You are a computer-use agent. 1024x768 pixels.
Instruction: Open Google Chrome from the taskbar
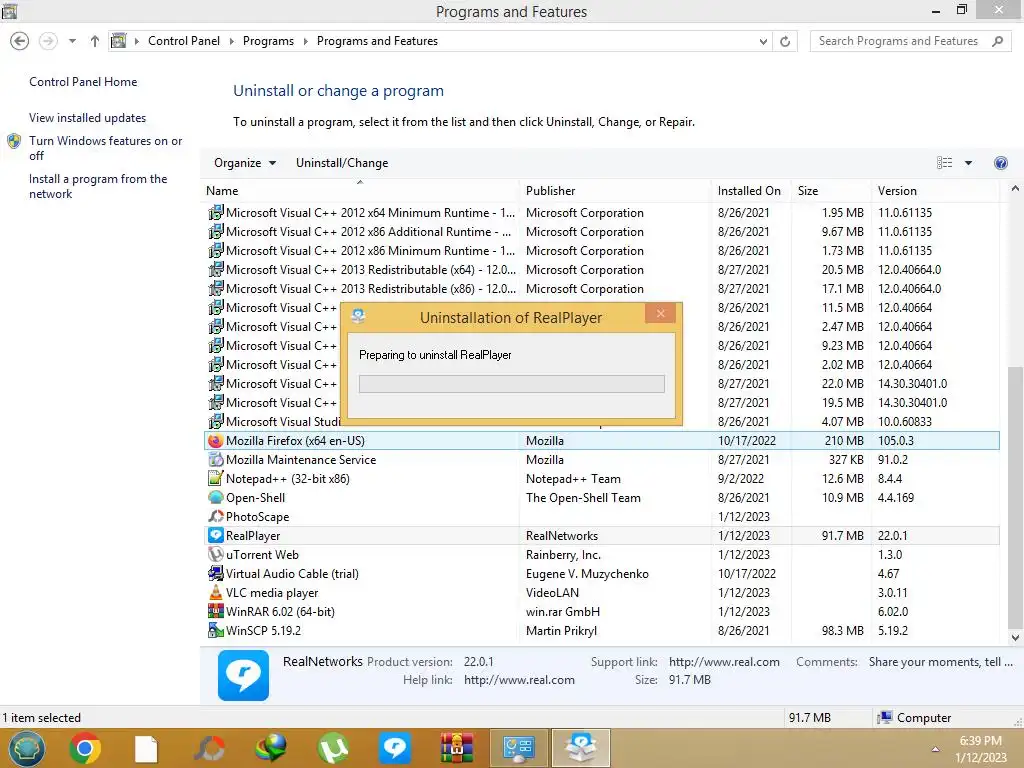click(x=85, y=748)
